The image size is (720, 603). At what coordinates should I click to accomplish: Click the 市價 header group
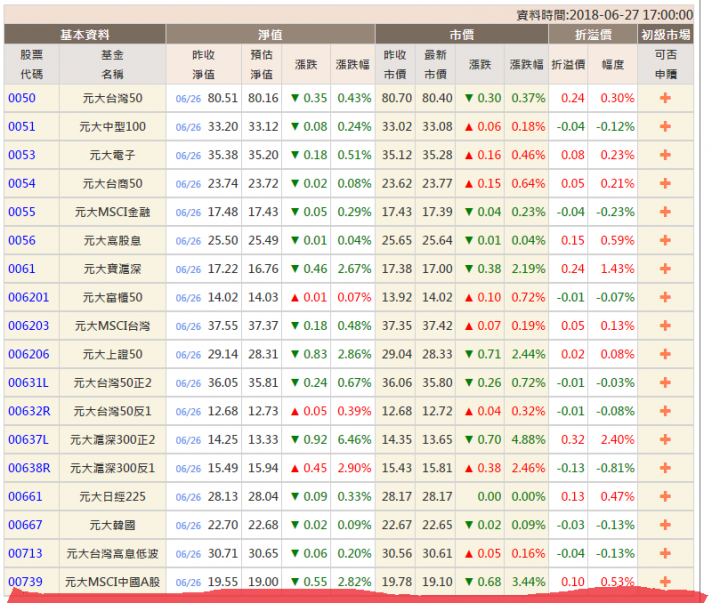(x=461, y=34)
